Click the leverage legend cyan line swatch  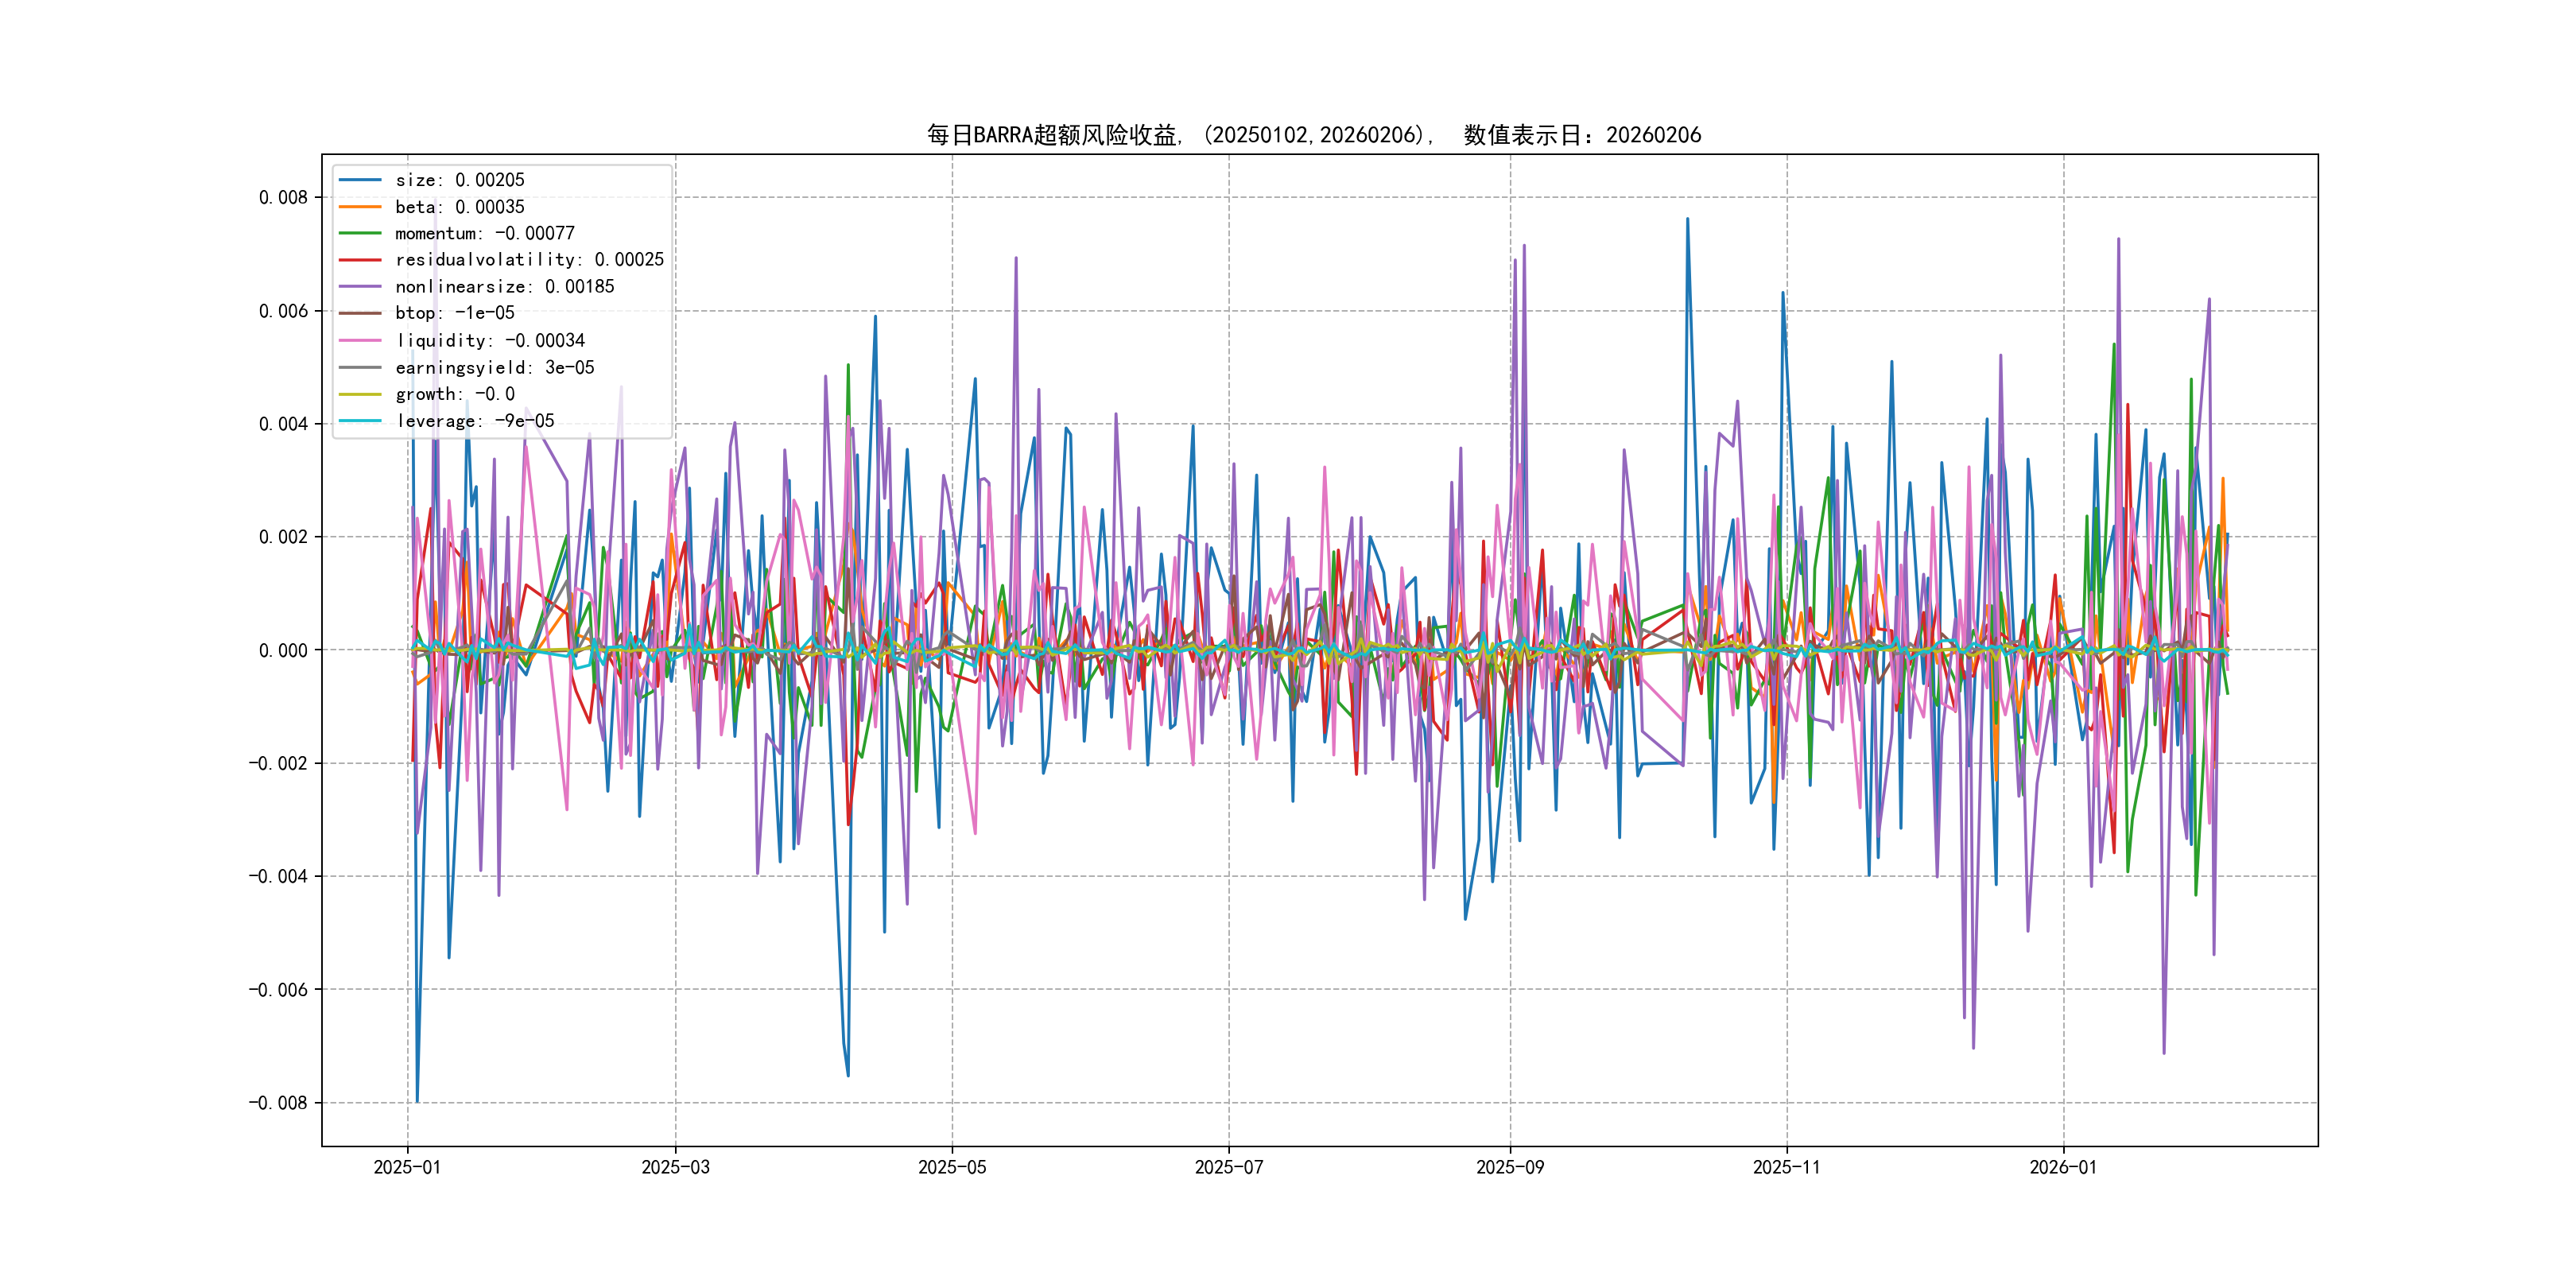360,421
